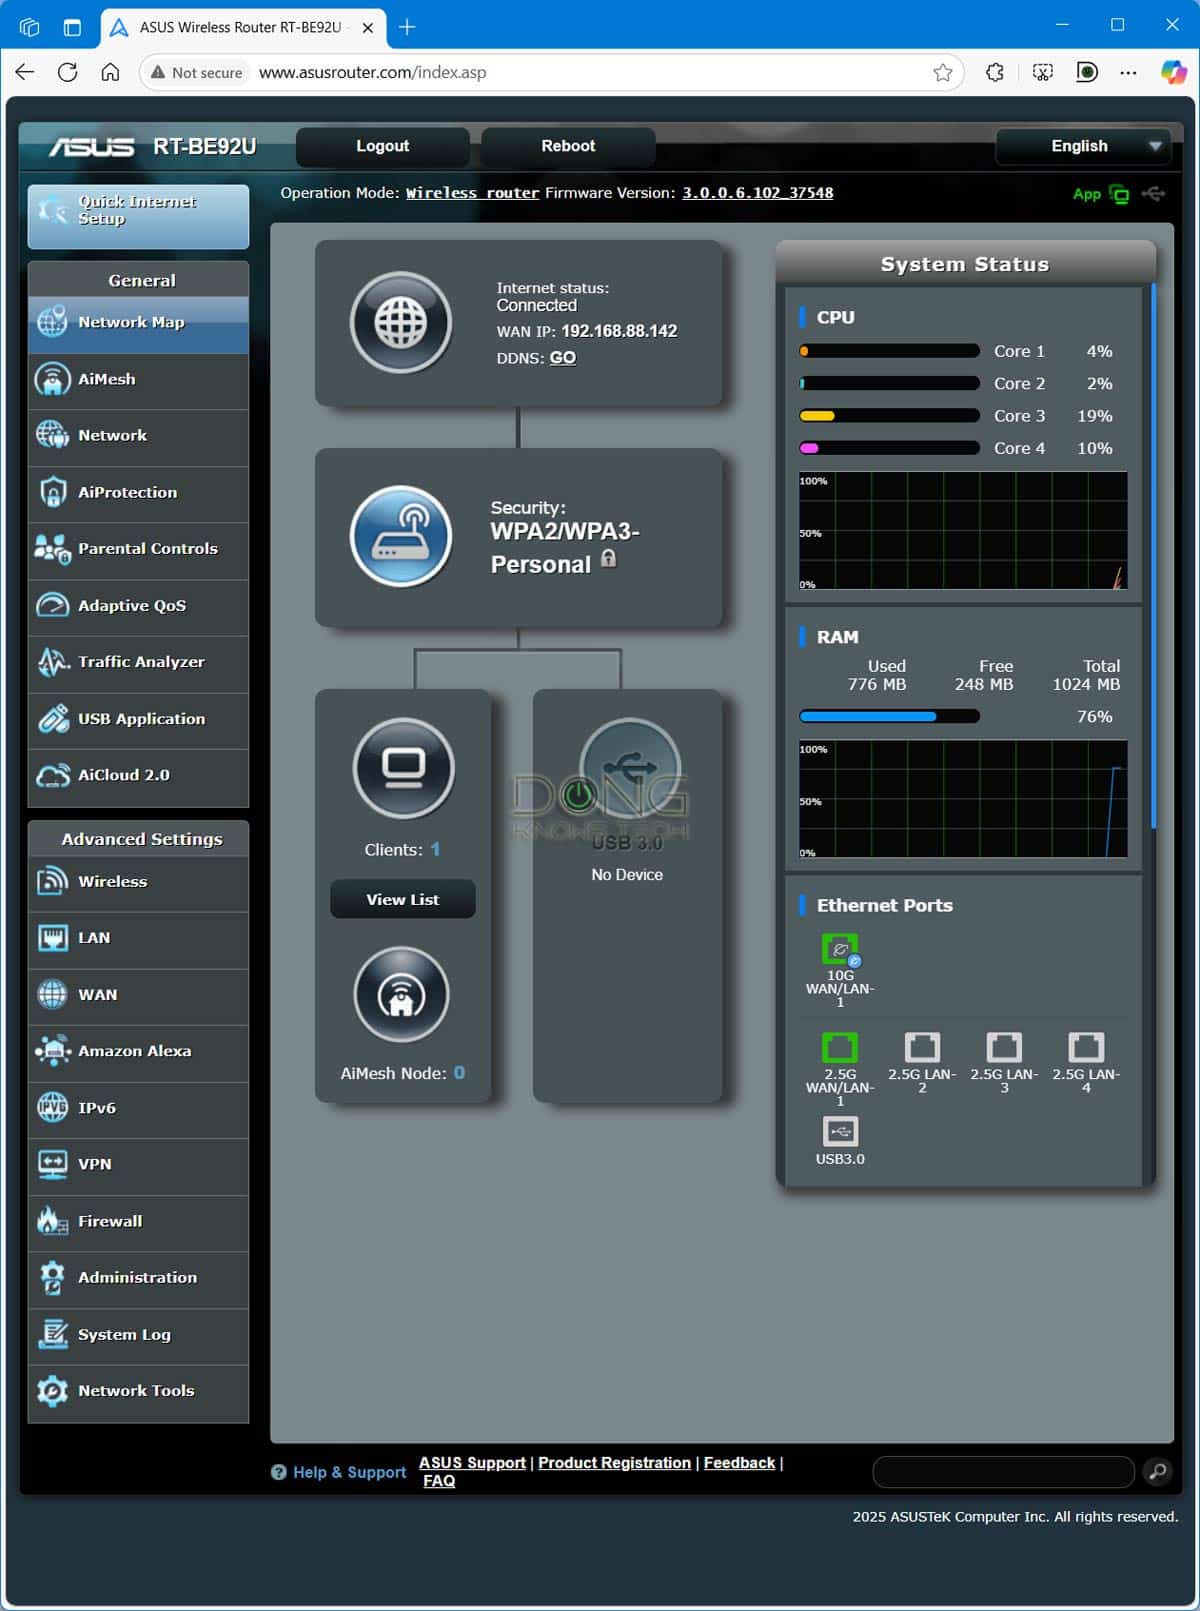Open AiCloud 2.0 page
Viewport: 1200px width, 1611px height.
pos(138,776)
